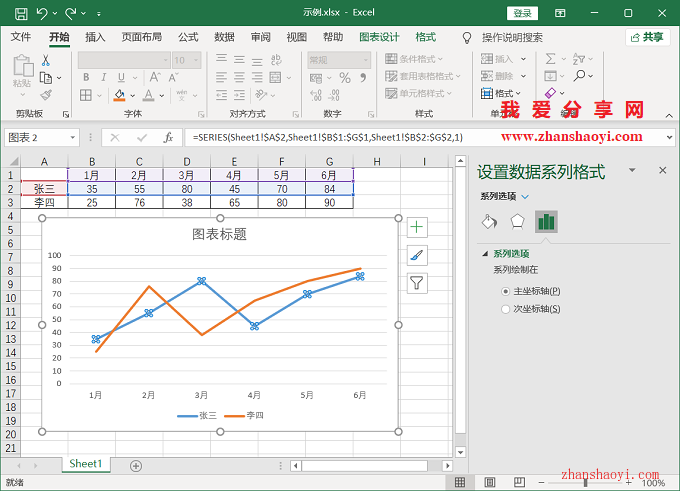Select cell A2 containing 张三
Viewport: 680px width, 491px height.
44,189
